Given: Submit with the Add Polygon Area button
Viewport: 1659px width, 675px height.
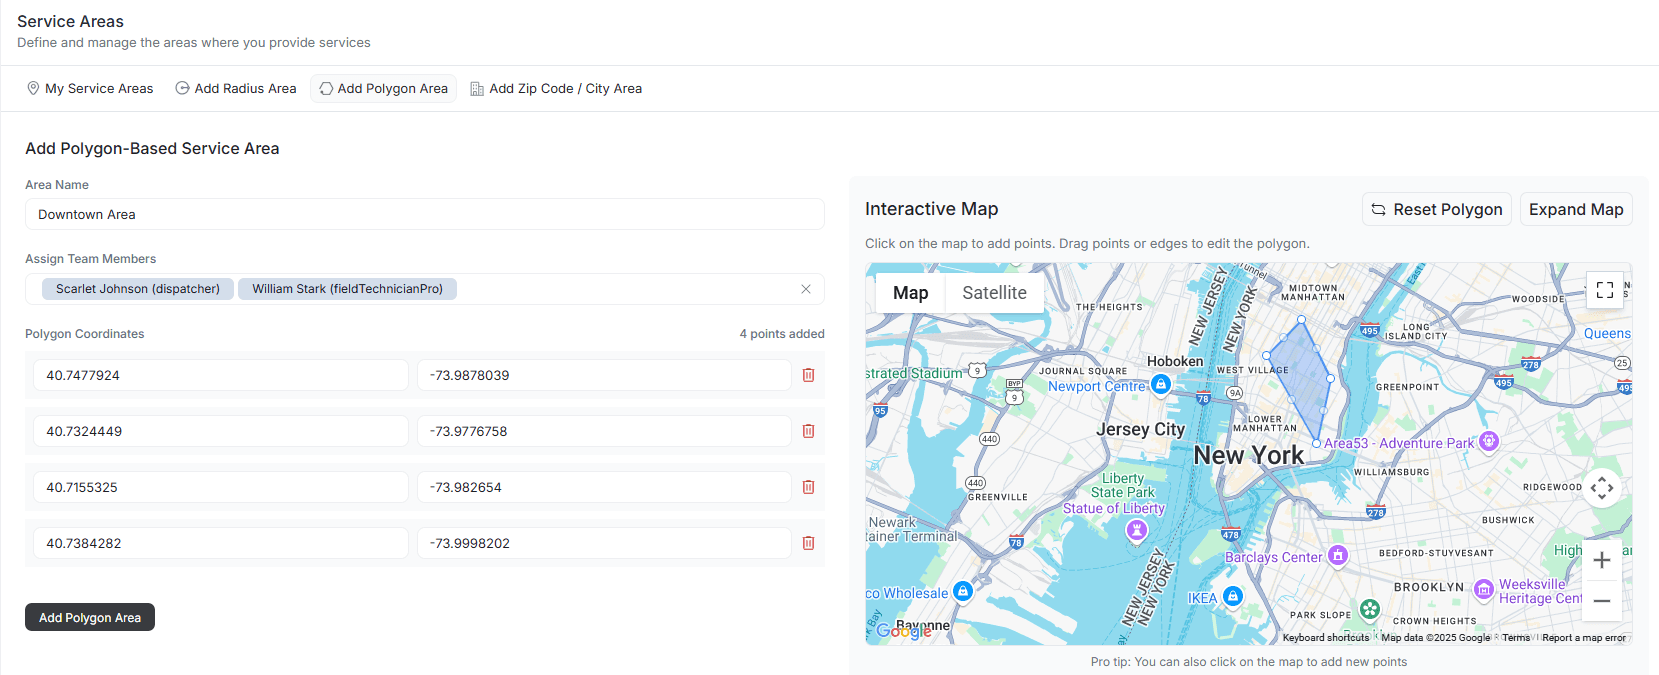Looking at the screenshot, I should point(90,617).
